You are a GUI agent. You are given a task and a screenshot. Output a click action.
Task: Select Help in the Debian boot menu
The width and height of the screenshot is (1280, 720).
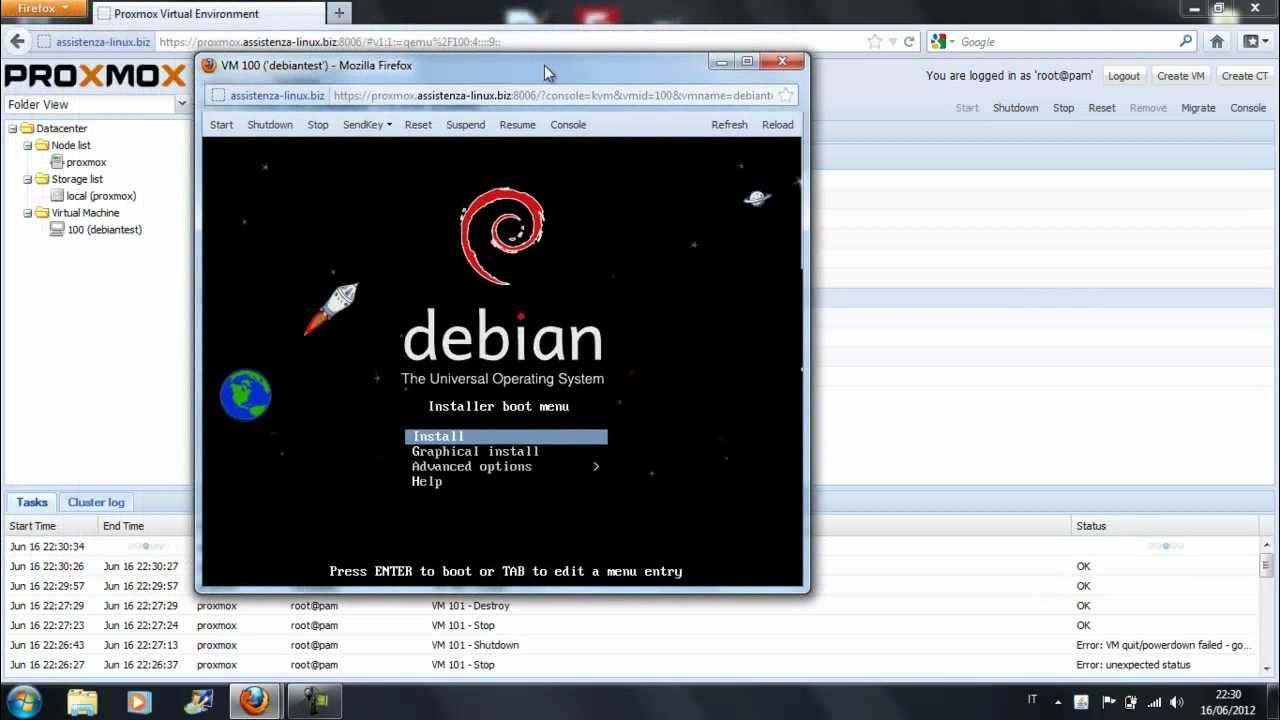pyautogui.click(x=426, y=482)
